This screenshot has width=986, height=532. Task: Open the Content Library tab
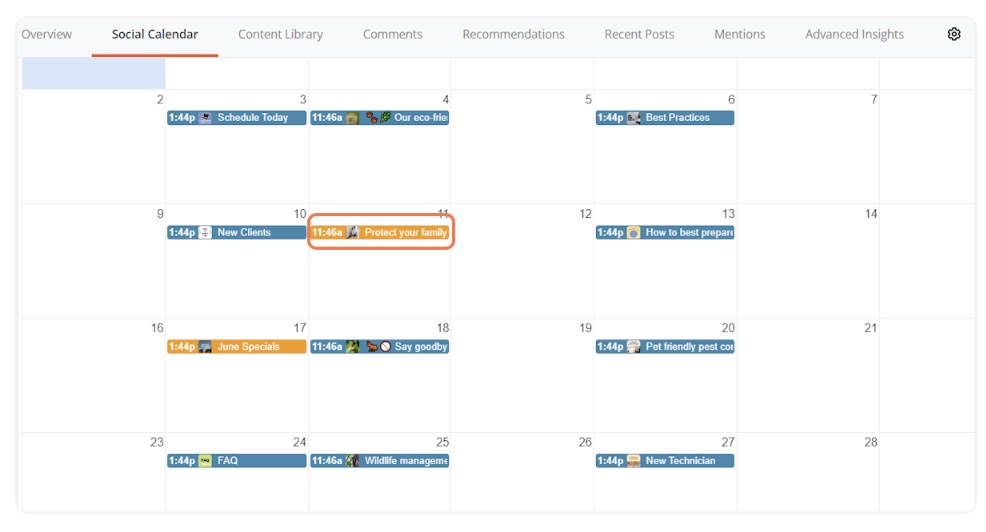tap(280, 34)
